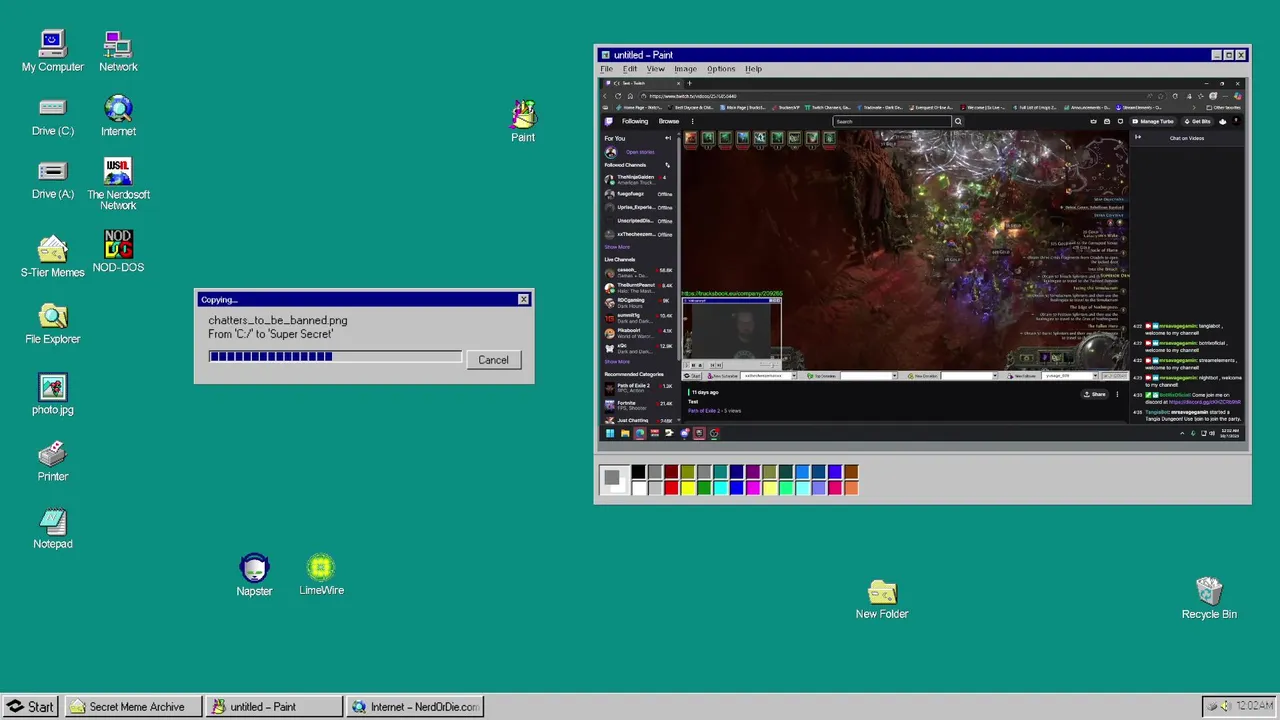Screen dimensions: 1280x720
Task: Click the Paint title bar app icon
Action: pyautogui.click(x=605, y=55)
